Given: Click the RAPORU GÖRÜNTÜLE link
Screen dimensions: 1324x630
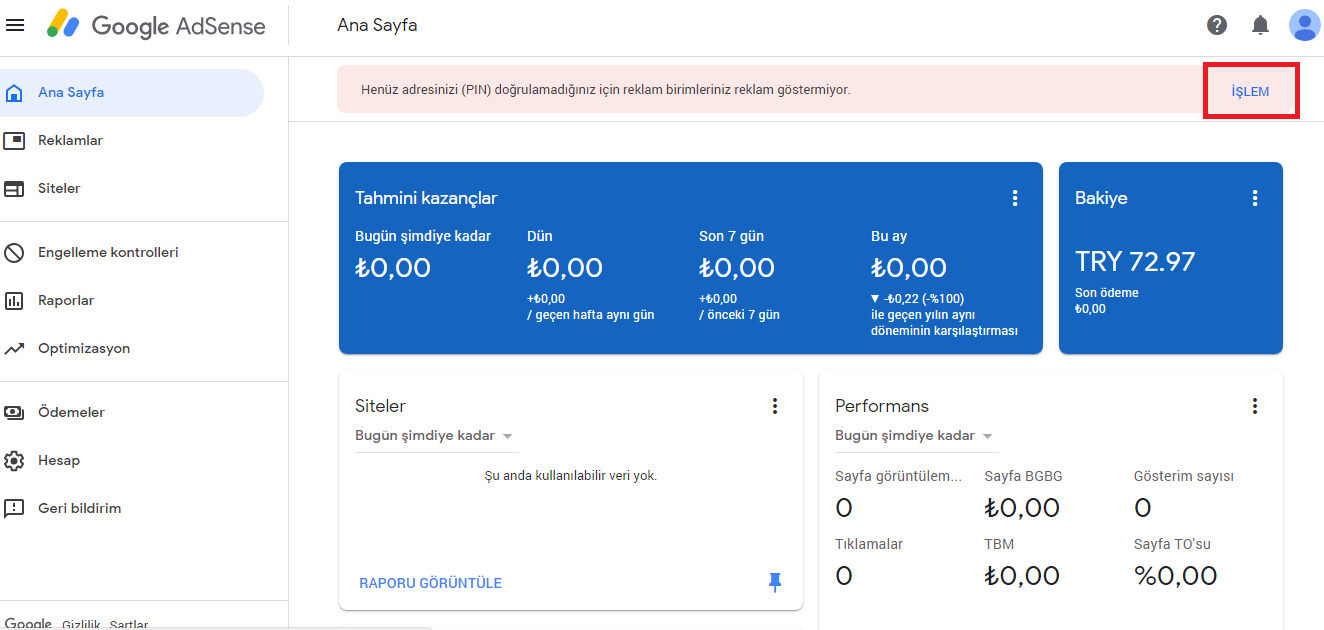Looking at the screenshot, I should [x=430, y=583].
